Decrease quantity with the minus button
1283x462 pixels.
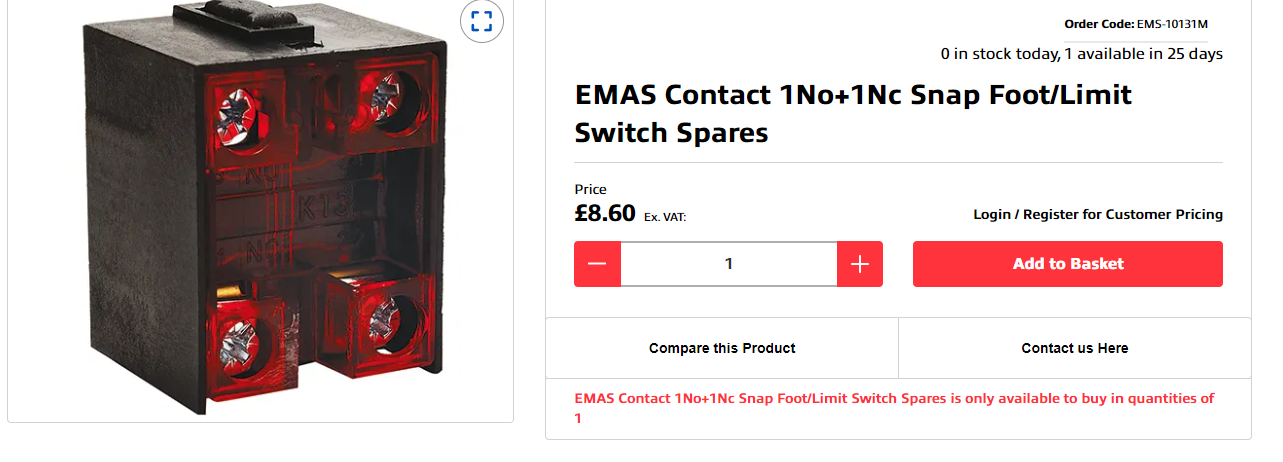(x=597, y=264)
